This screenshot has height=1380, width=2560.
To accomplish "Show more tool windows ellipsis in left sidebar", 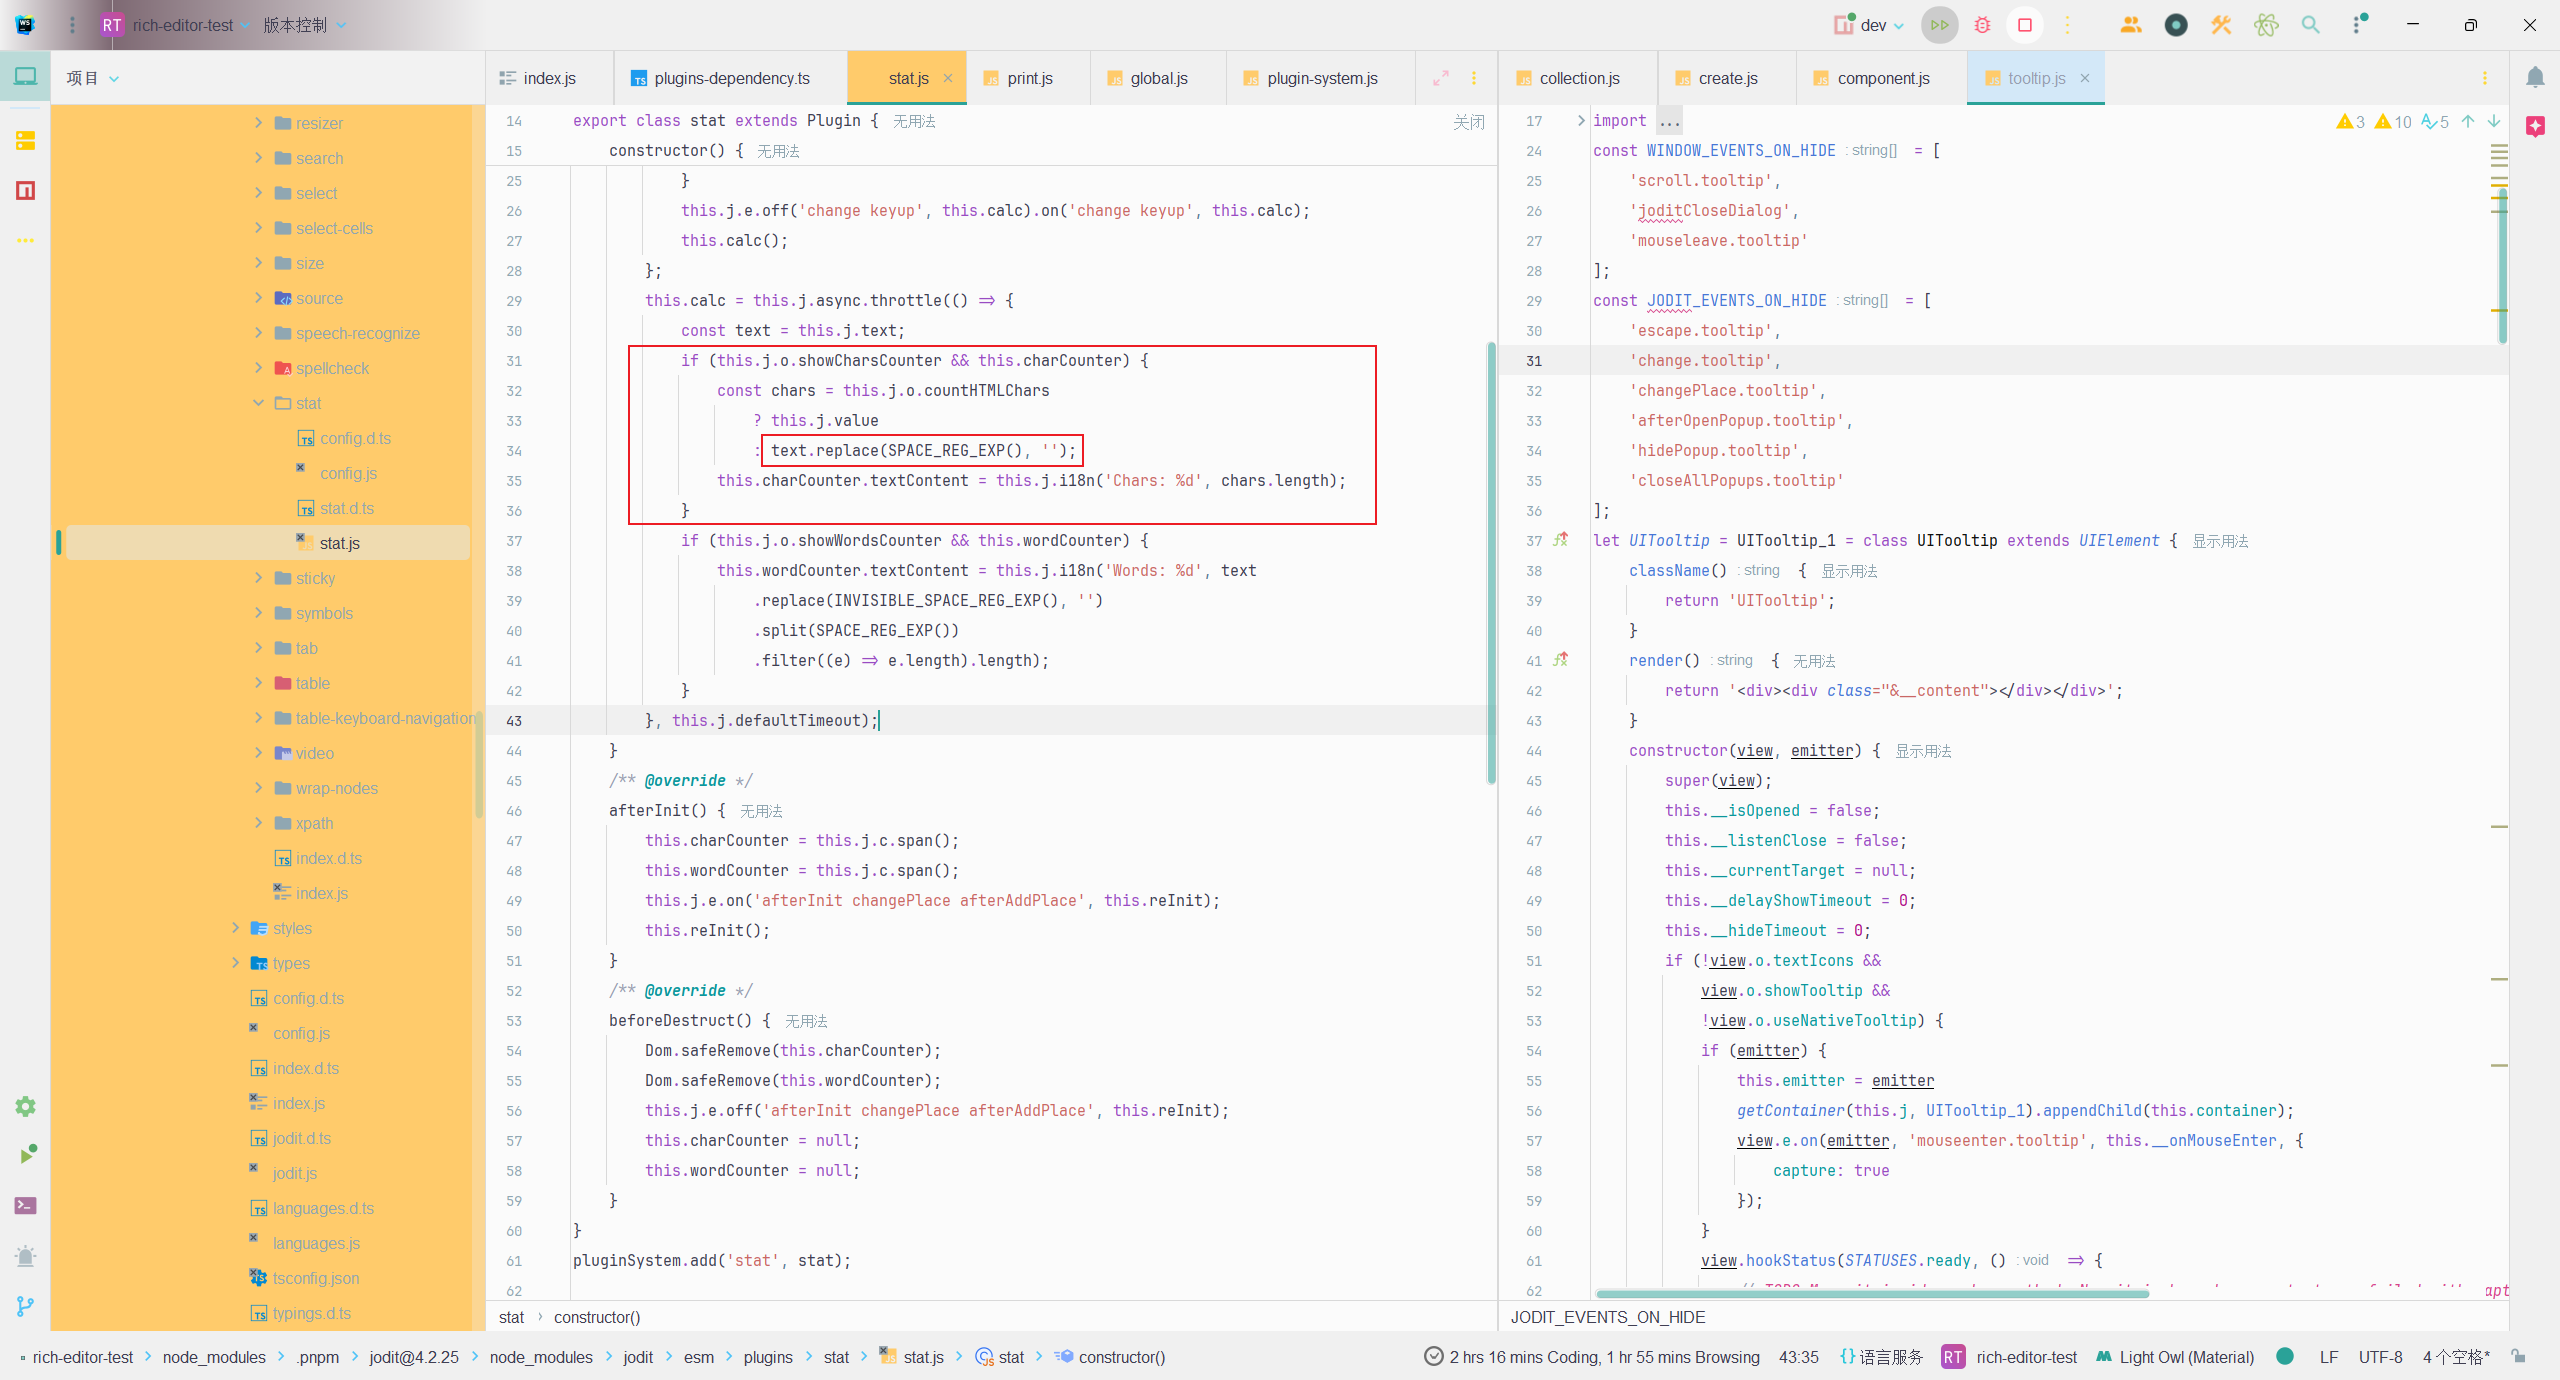I will click(x=25, y=240).
